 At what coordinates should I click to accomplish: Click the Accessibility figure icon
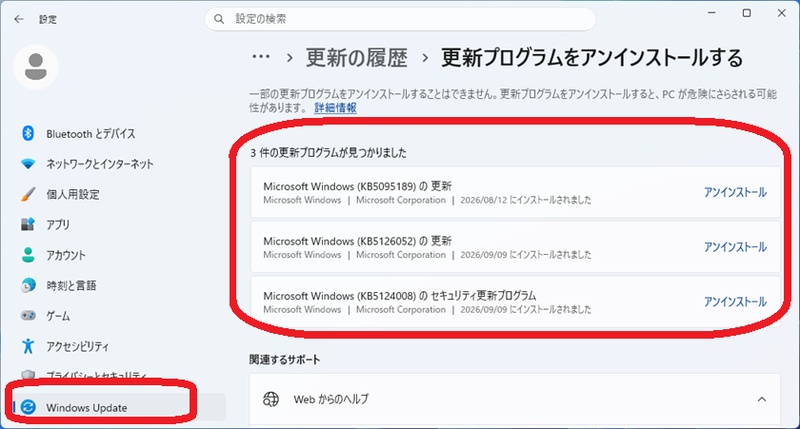coord(28,346)
